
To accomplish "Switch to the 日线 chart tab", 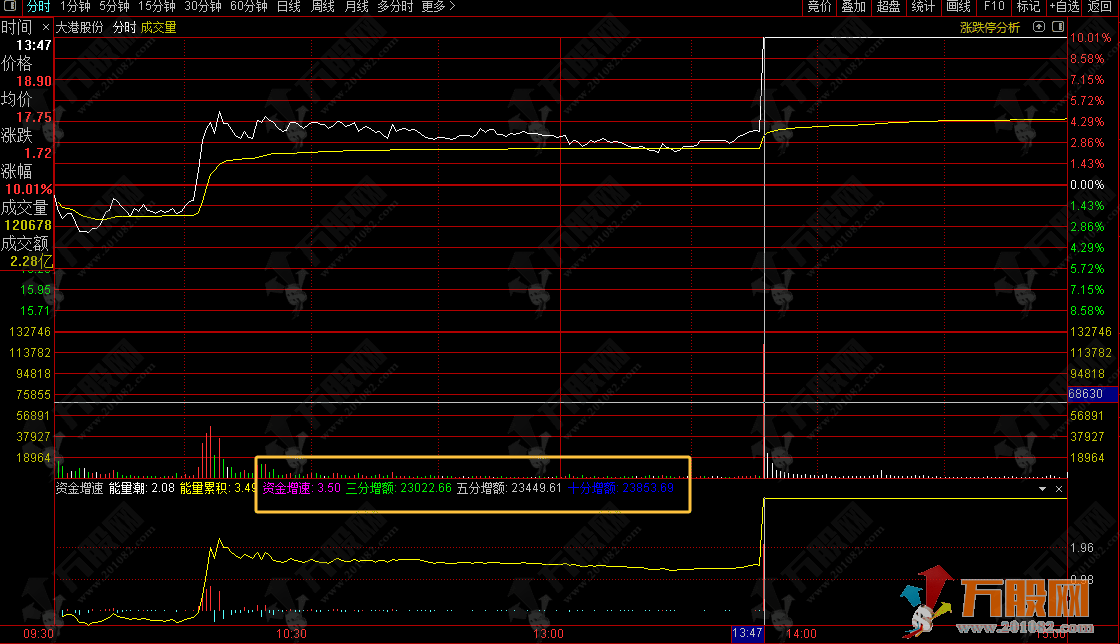I will tap(288, 7).
